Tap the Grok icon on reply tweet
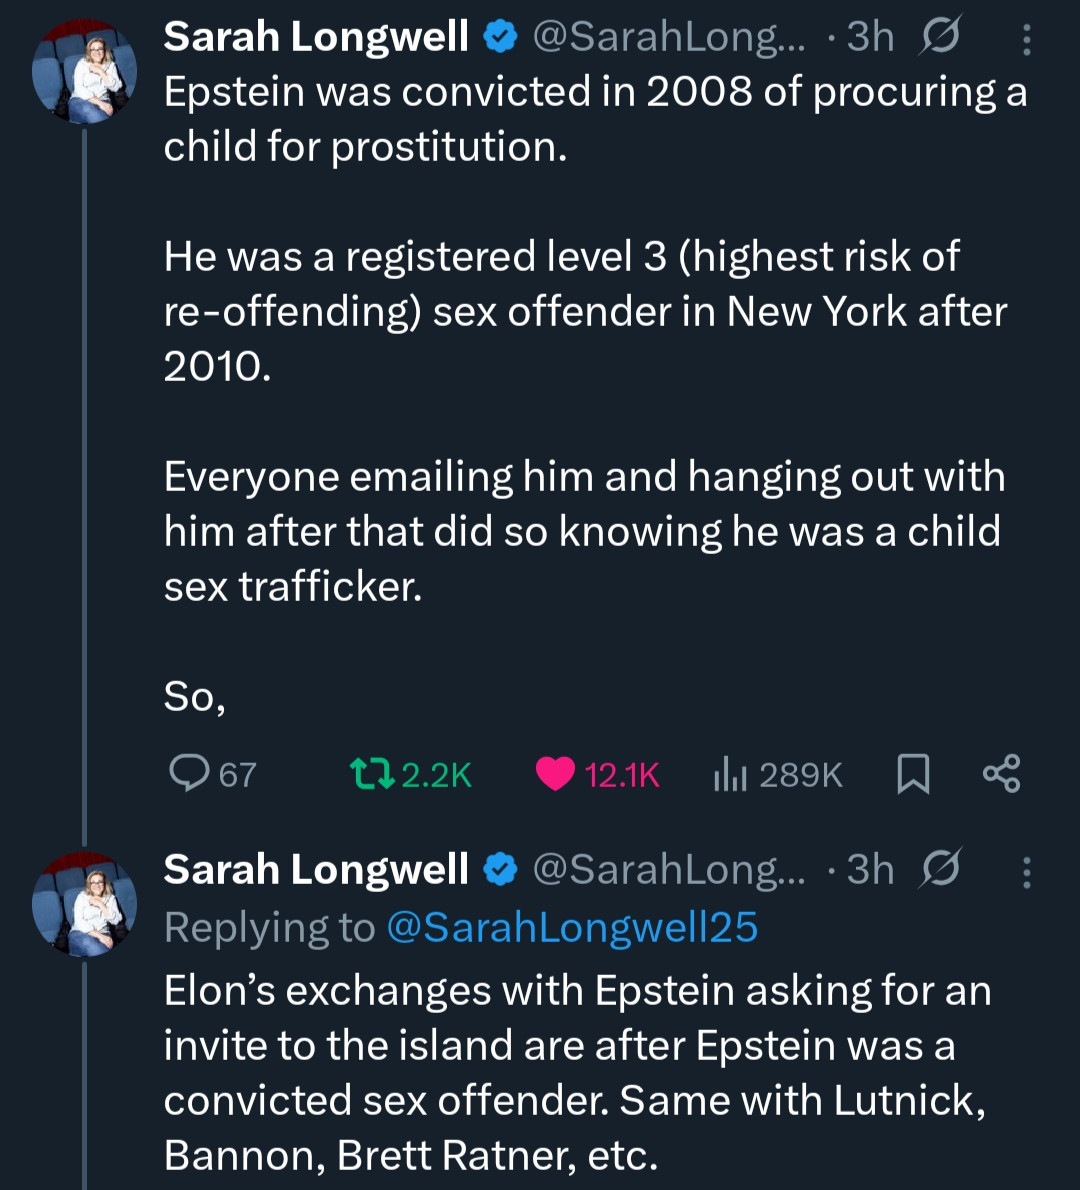 940,869
